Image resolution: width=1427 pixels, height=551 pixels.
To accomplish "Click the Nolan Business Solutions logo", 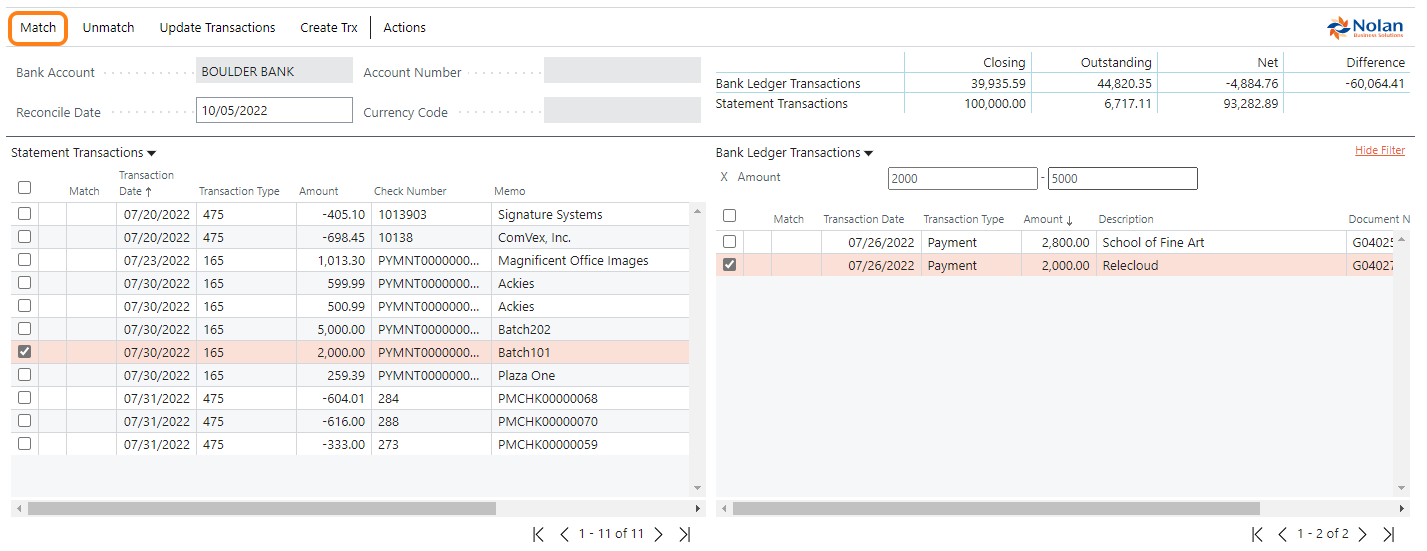I will pyautogui.click(x=1364, y=28).
